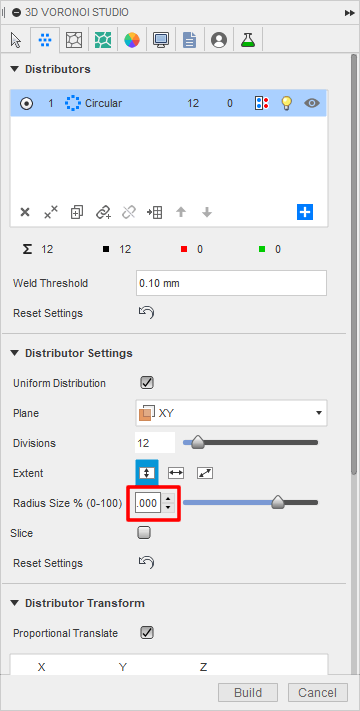Select the Circular distributor row name
This screenshot has height=711, width=360.
point(103,103)
